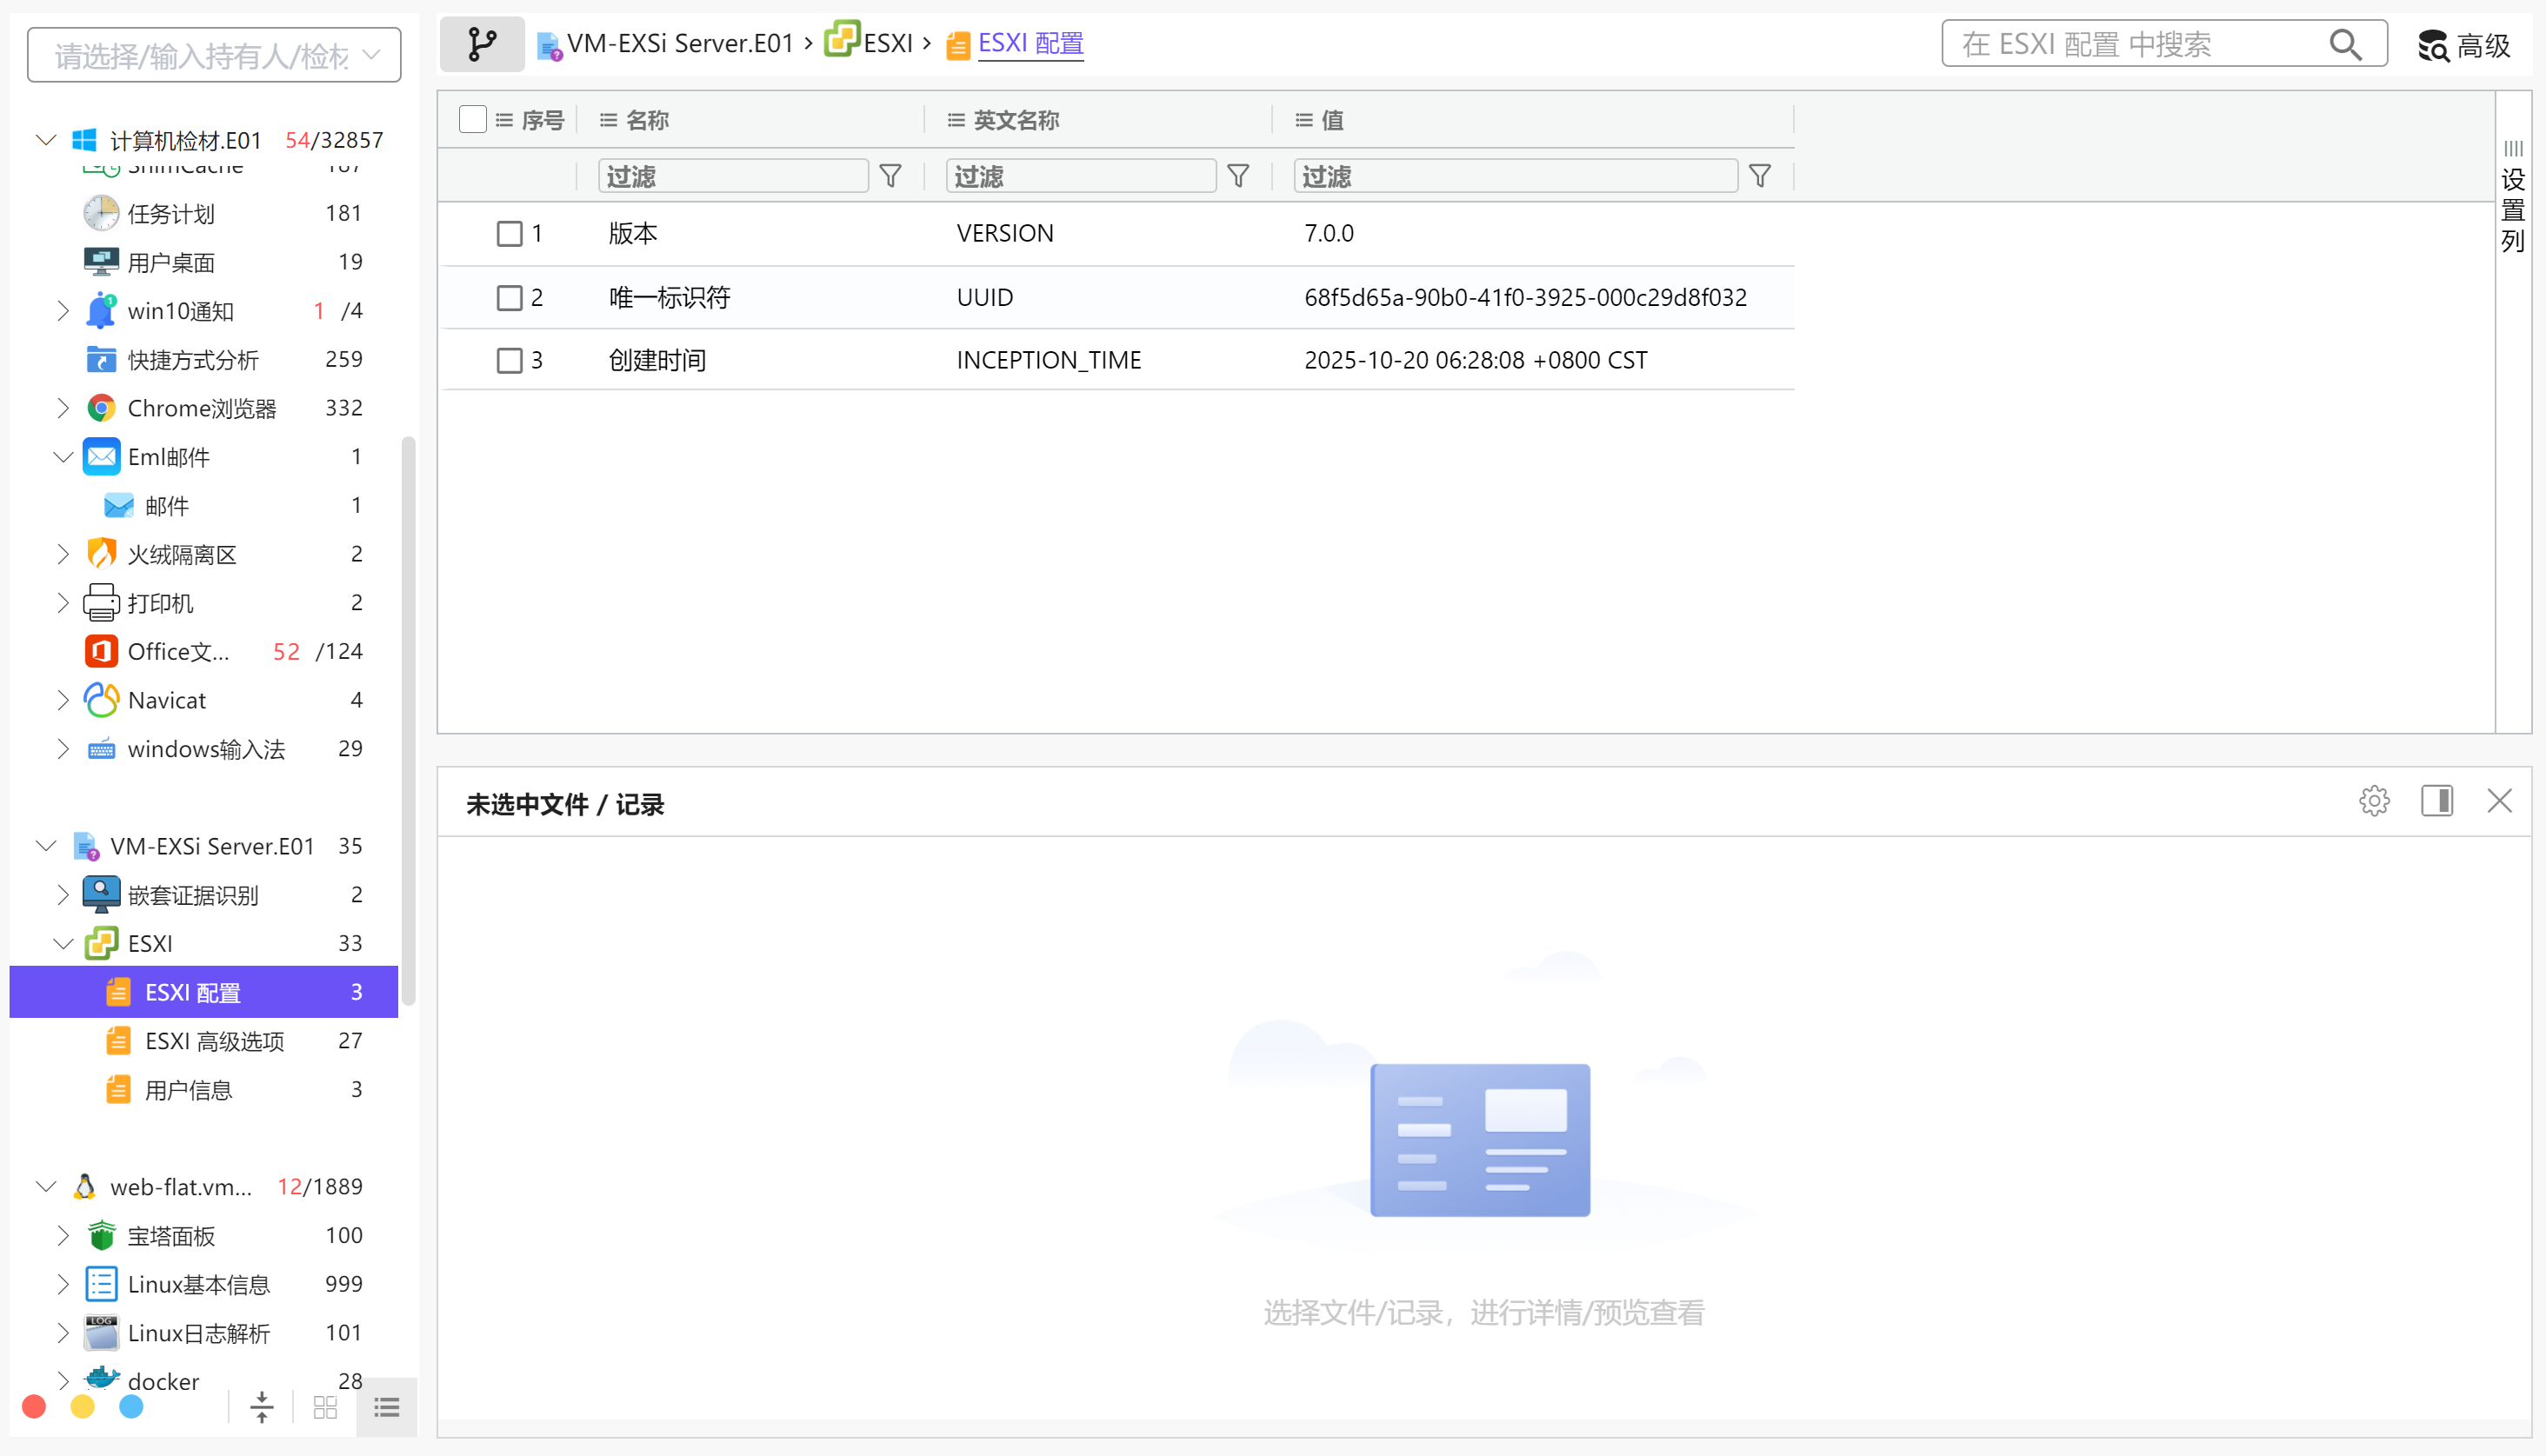Click the branch tree icon button
Image resolution: width=2546 pixels, height=1456 pixels.
[482, 44]
